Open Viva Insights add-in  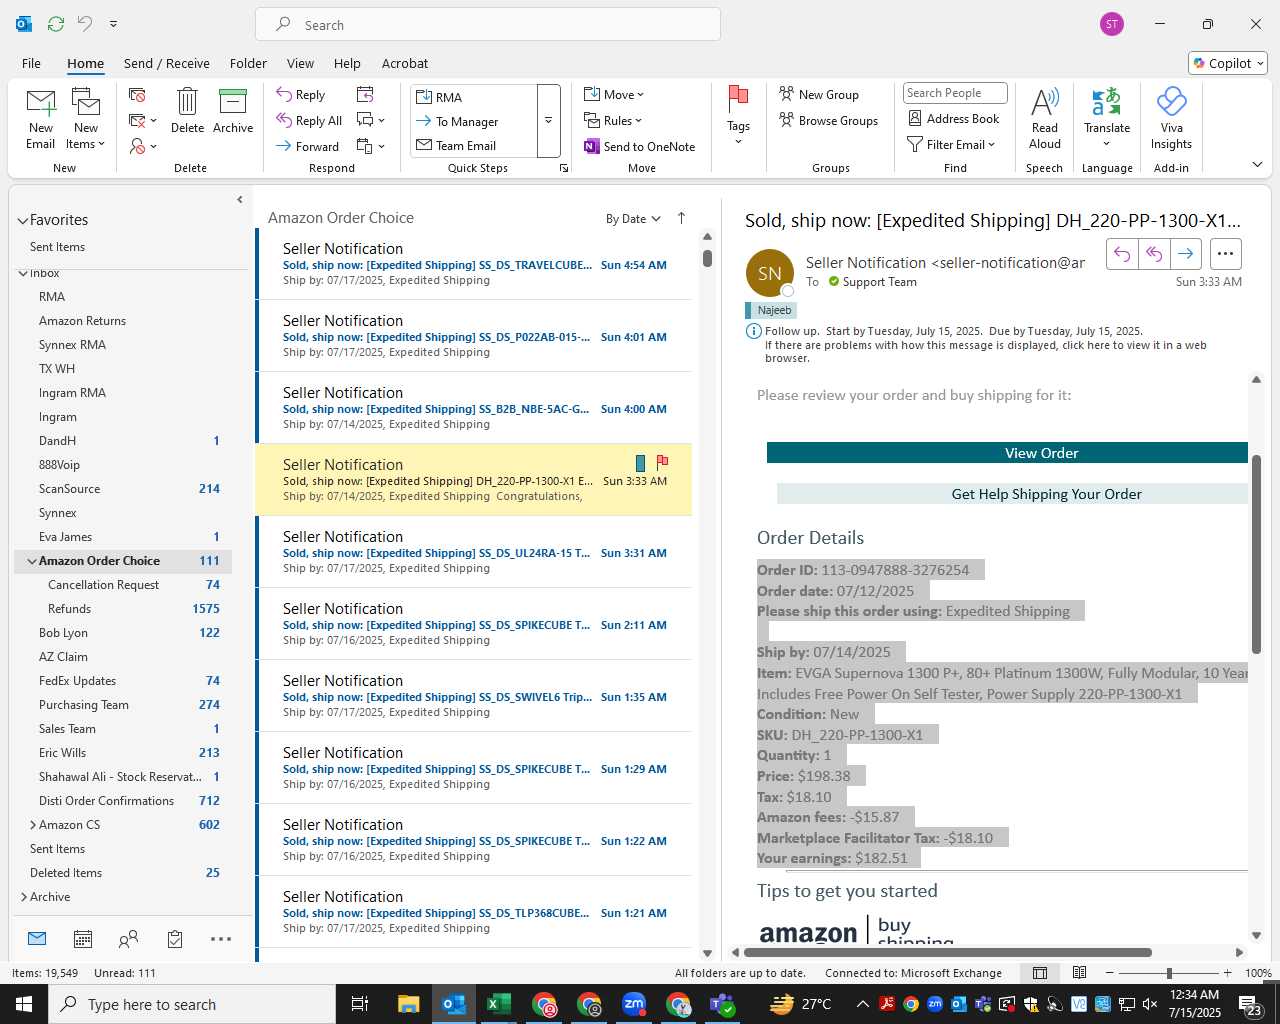[x=1171, y=118]
